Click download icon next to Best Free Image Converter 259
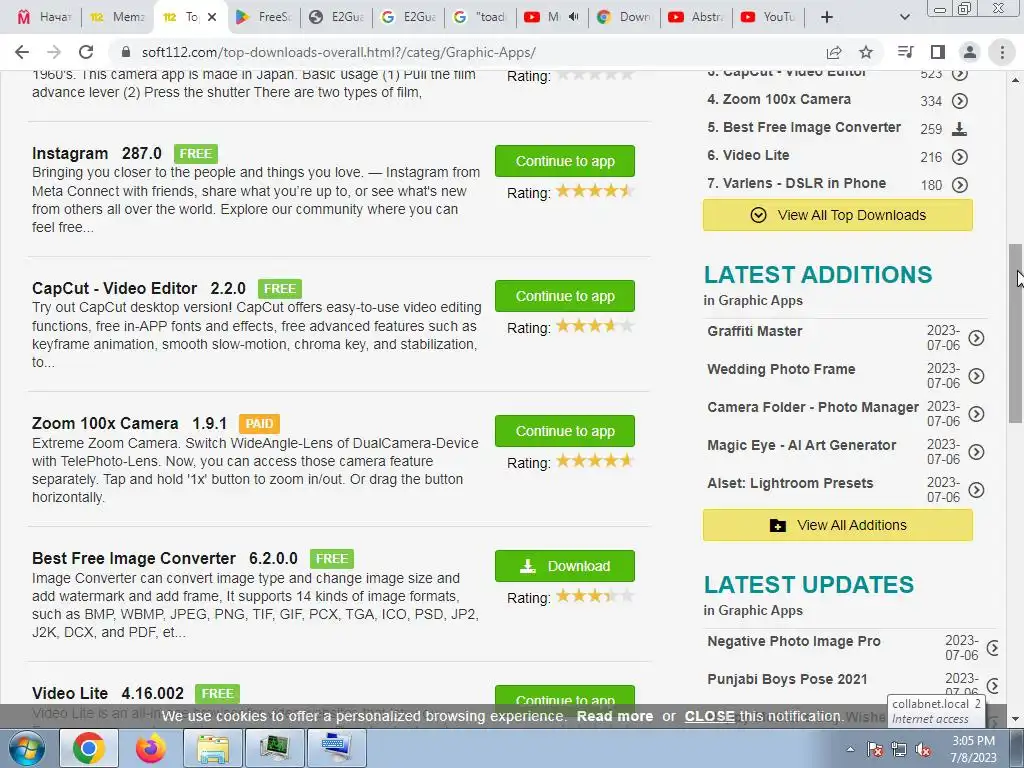This screenshot has height=768, width=1024. coord(959,129)
